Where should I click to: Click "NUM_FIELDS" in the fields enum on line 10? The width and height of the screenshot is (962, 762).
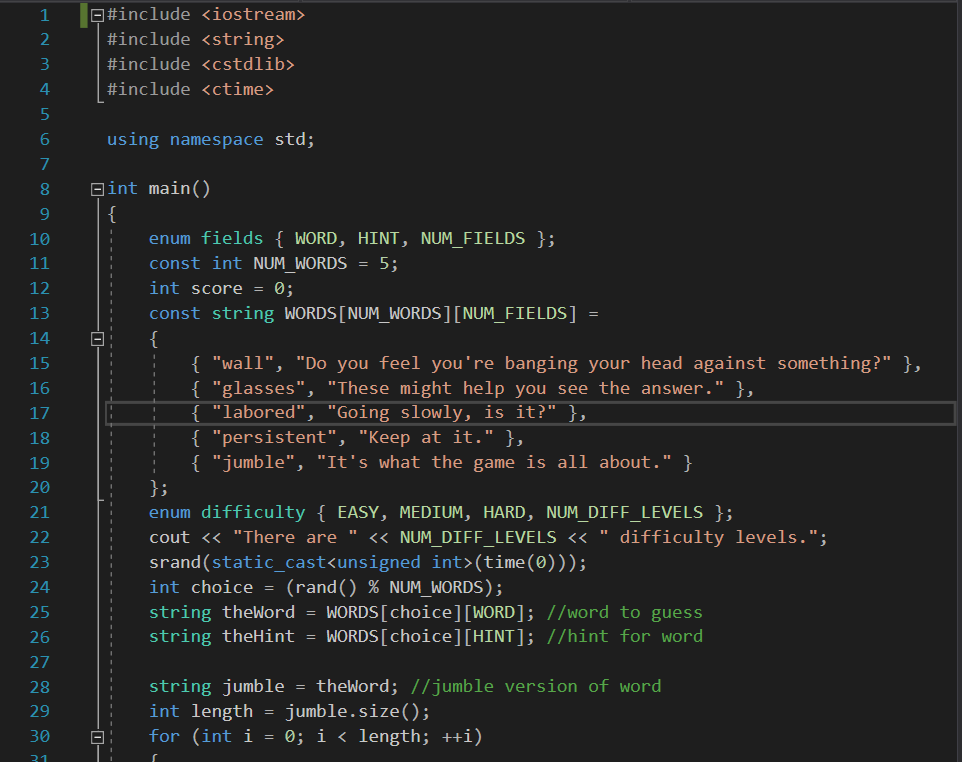pos(472,238)
